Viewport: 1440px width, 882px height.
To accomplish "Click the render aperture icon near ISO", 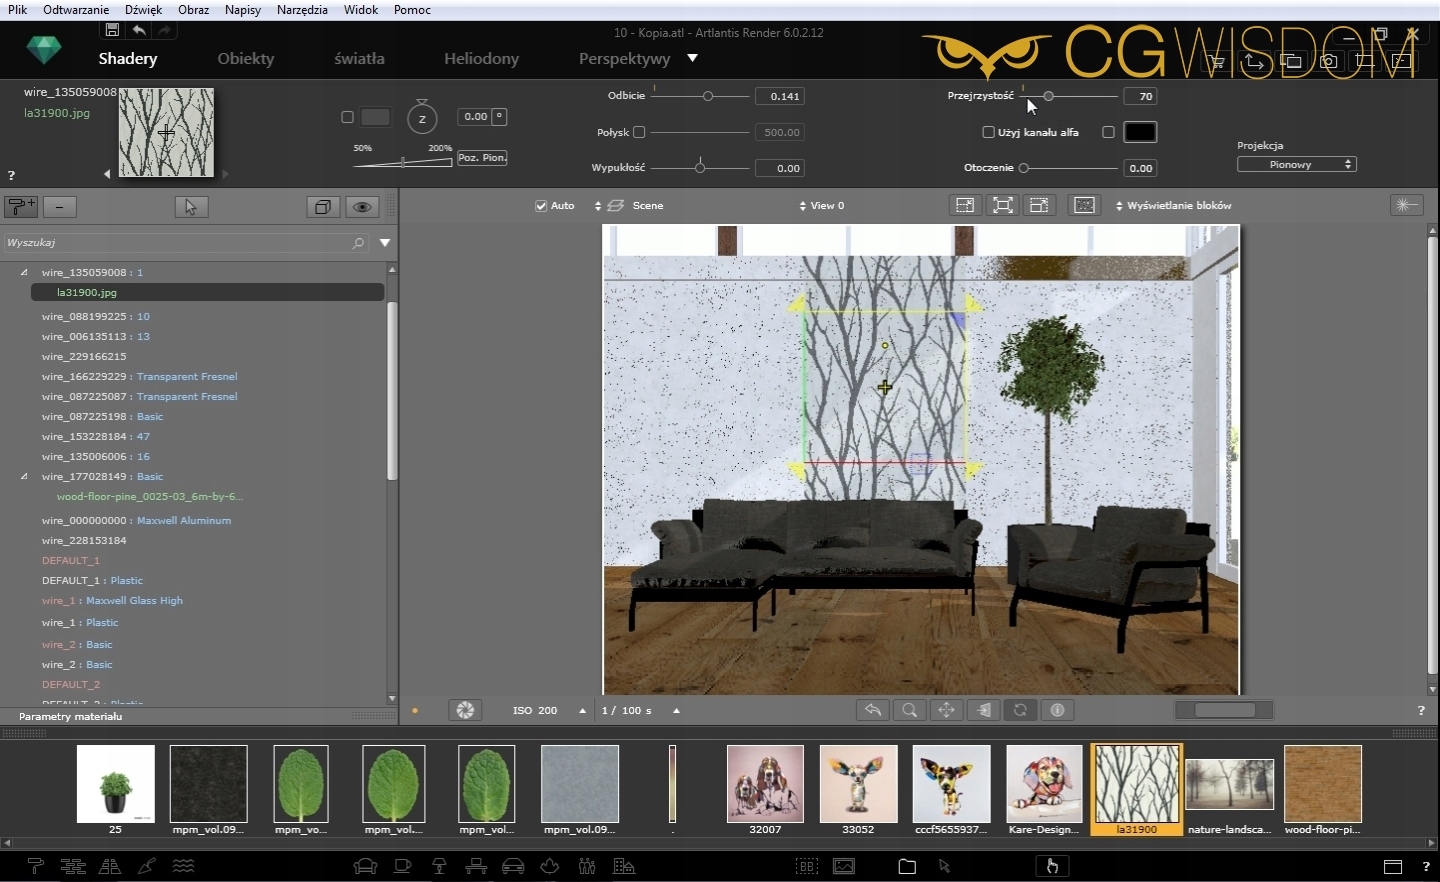I will tap(465, 710).
